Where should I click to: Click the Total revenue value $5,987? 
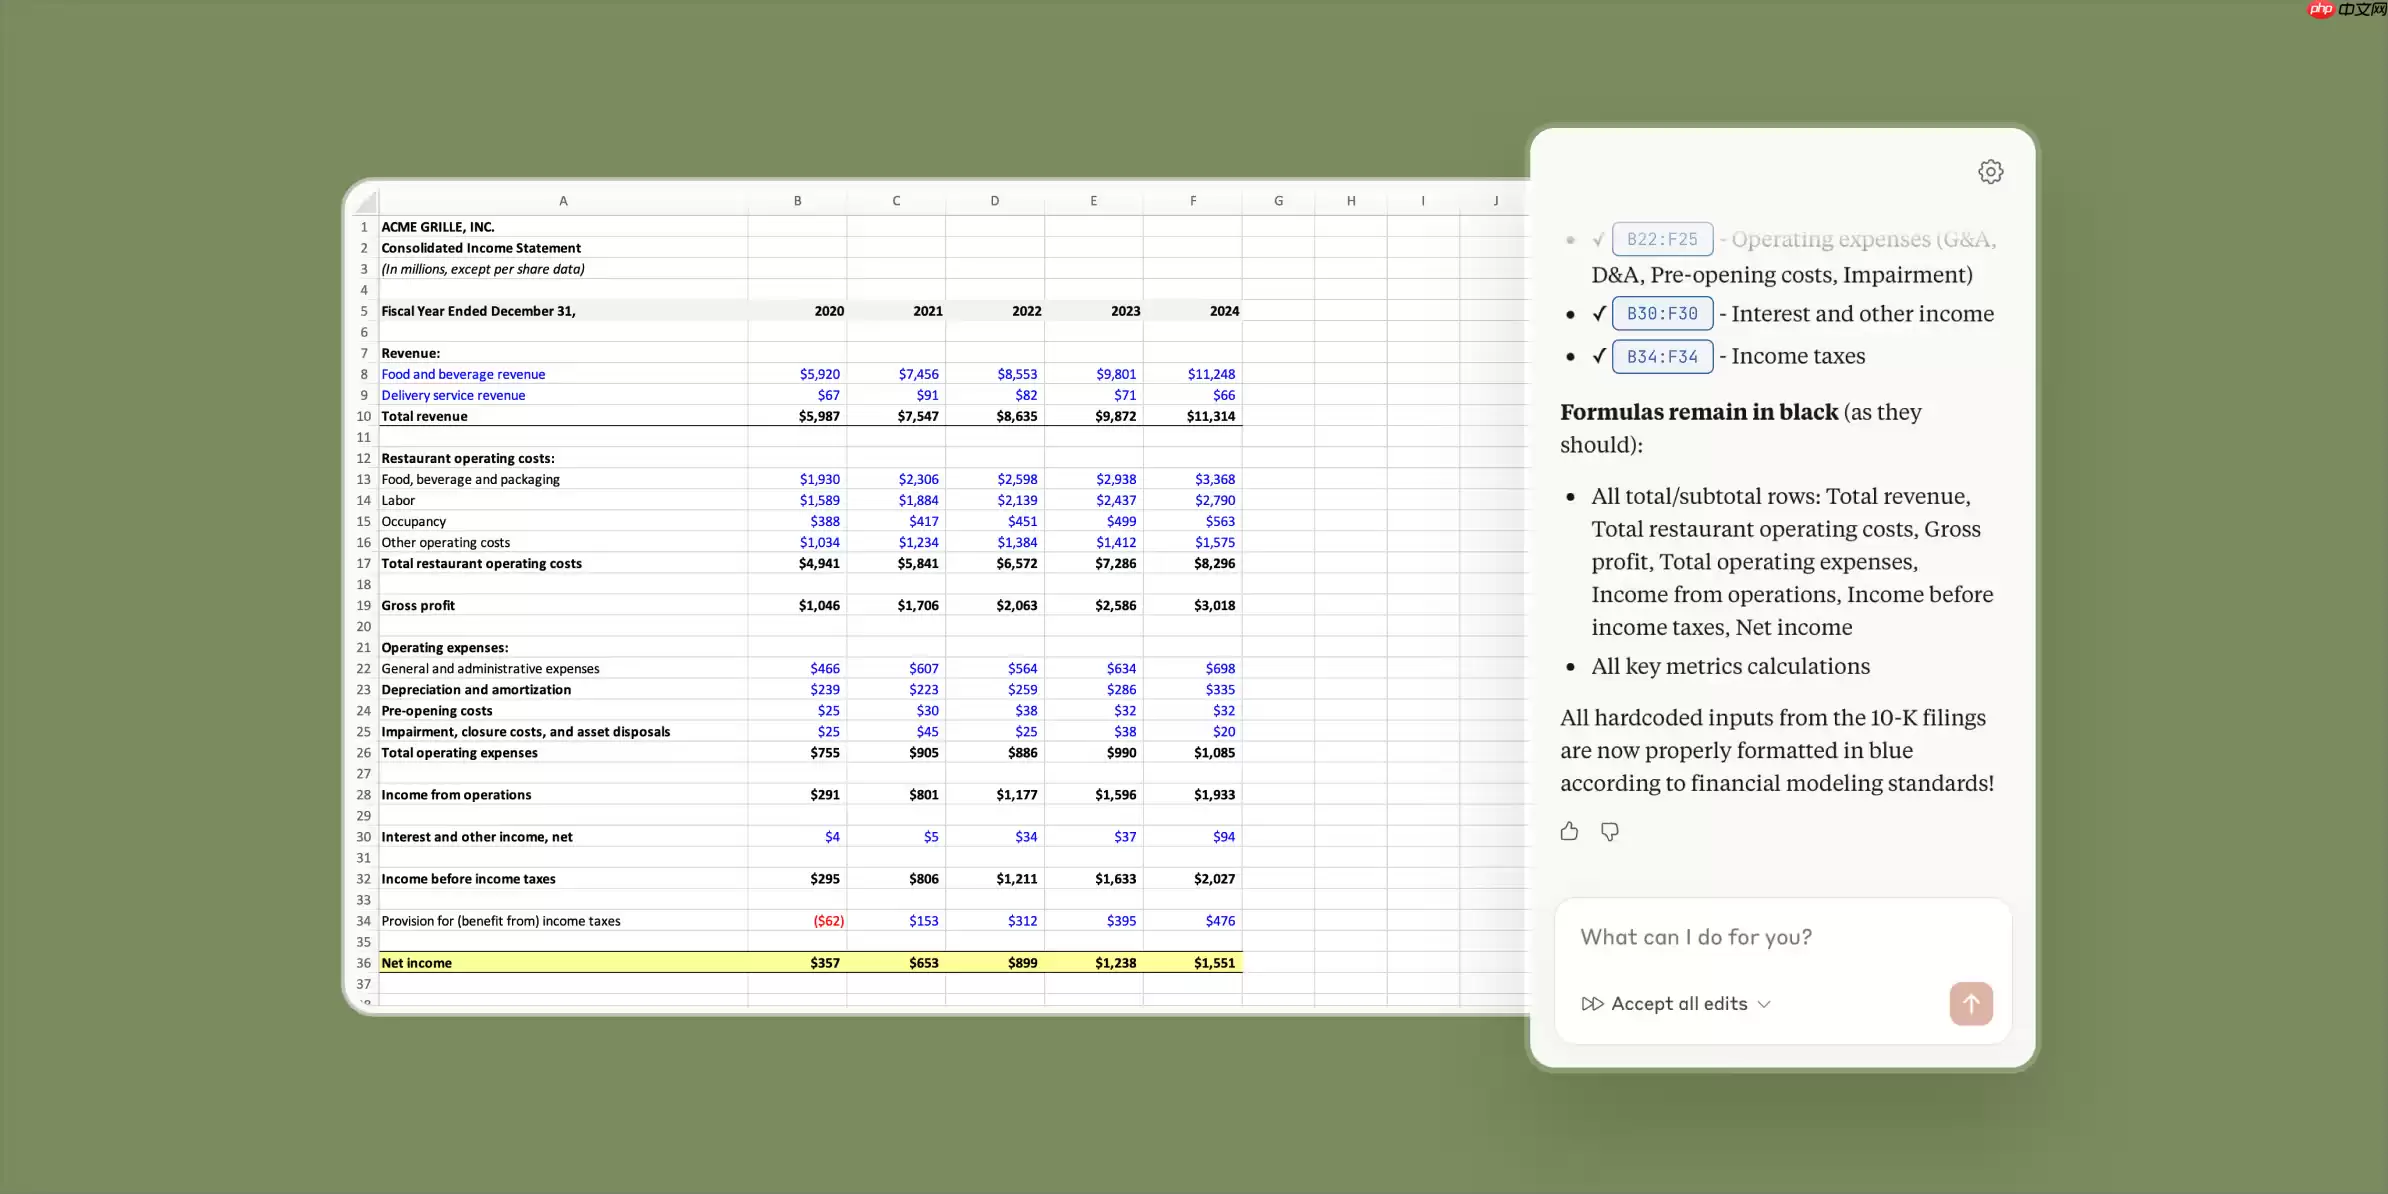click(819, 416)
